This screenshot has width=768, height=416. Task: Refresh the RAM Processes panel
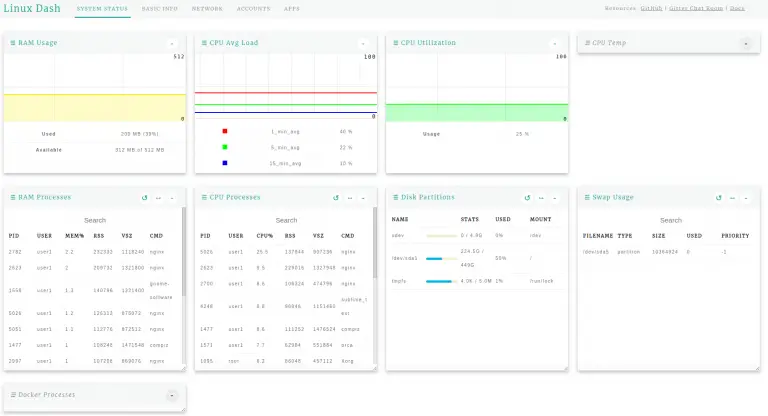[145, 198]
